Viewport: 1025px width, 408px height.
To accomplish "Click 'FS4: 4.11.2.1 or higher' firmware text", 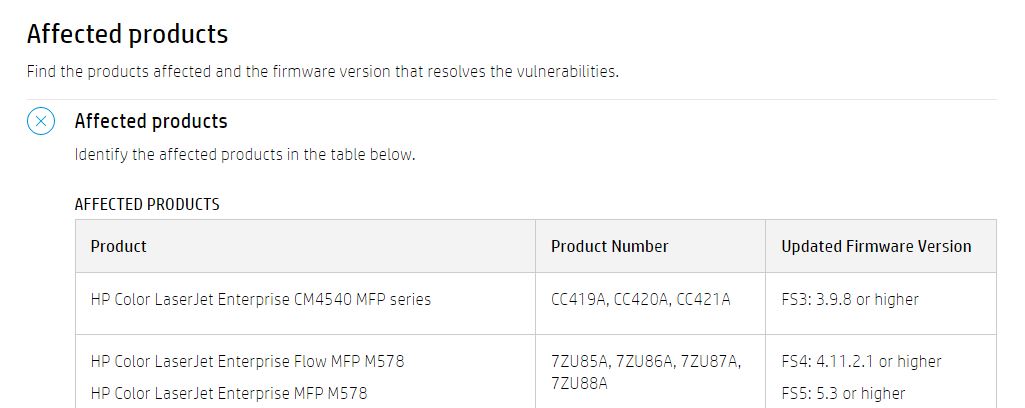I will click(862, 361).
